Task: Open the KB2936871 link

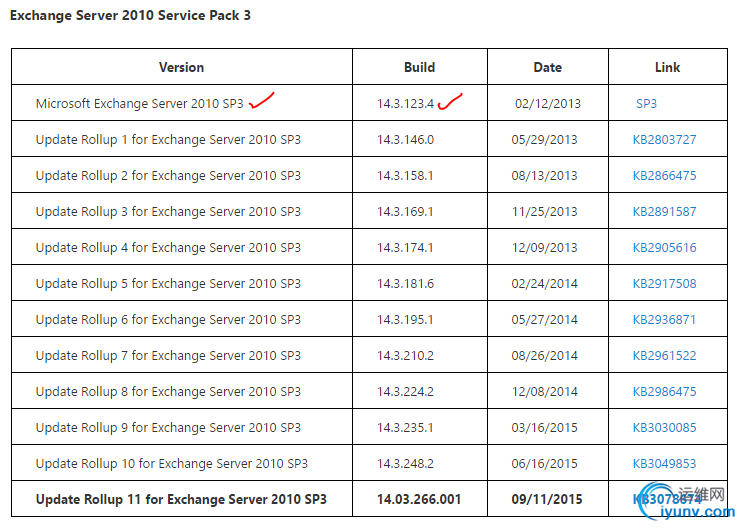Action: click(664, 320)
